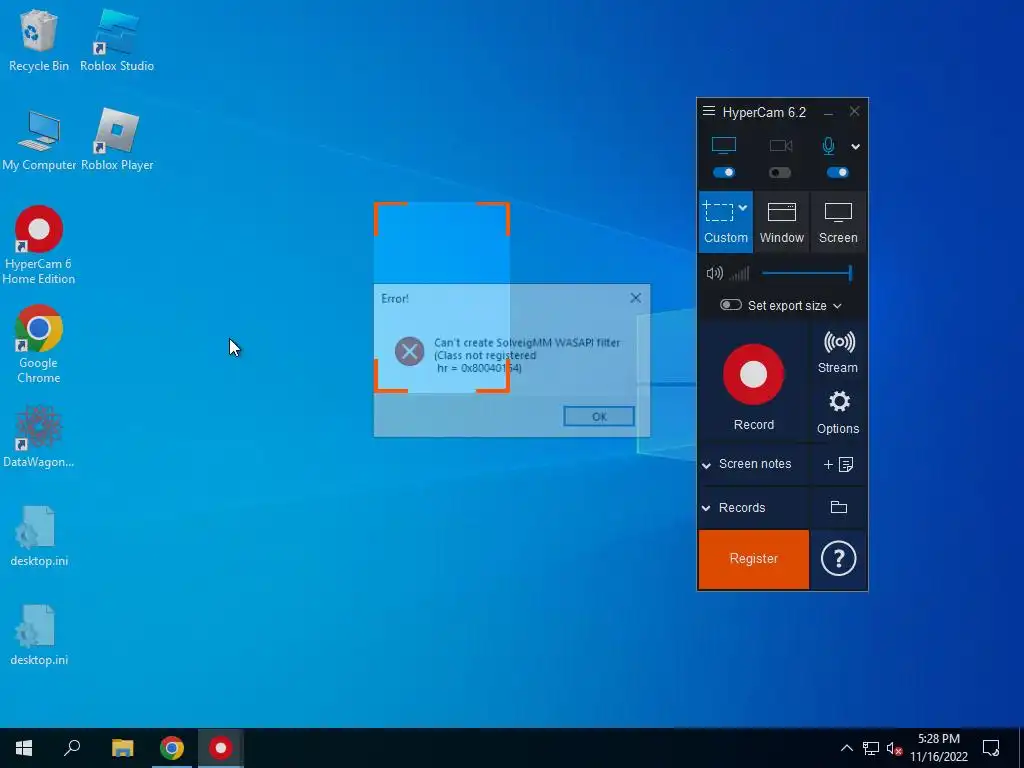
Task: Collapse the Records section
Action: point(706,508)
